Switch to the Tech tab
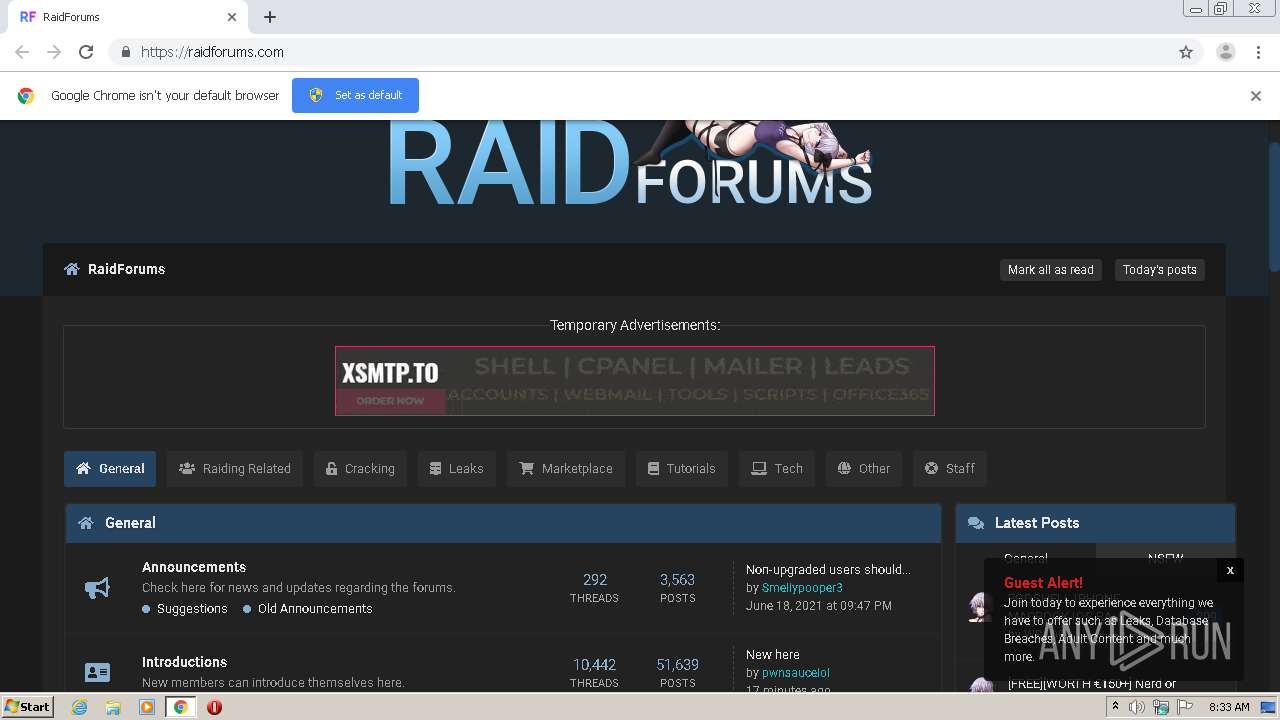The height and width of the screenshot is (720, 1280). (x=777, y=468)
